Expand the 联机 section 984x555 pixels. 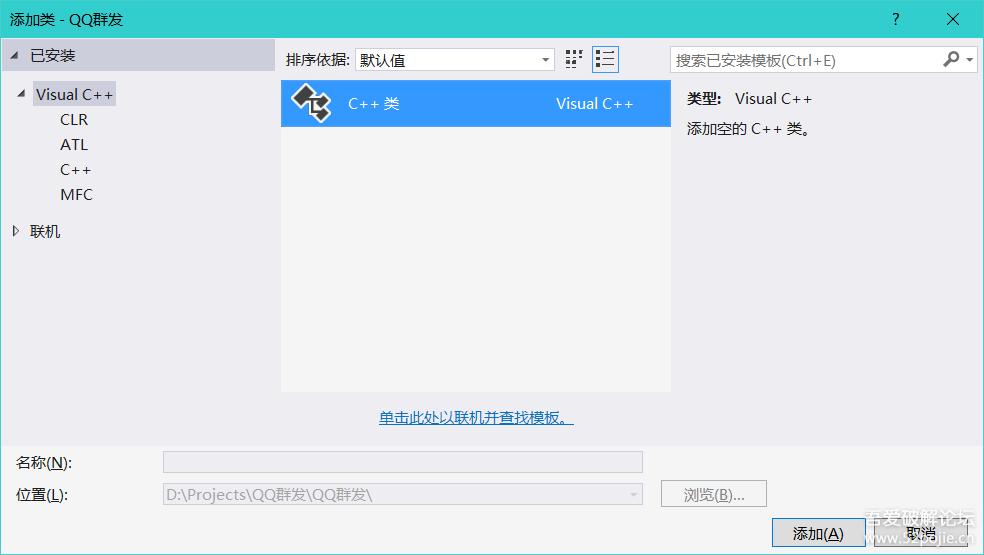click(x=16, y=231)
